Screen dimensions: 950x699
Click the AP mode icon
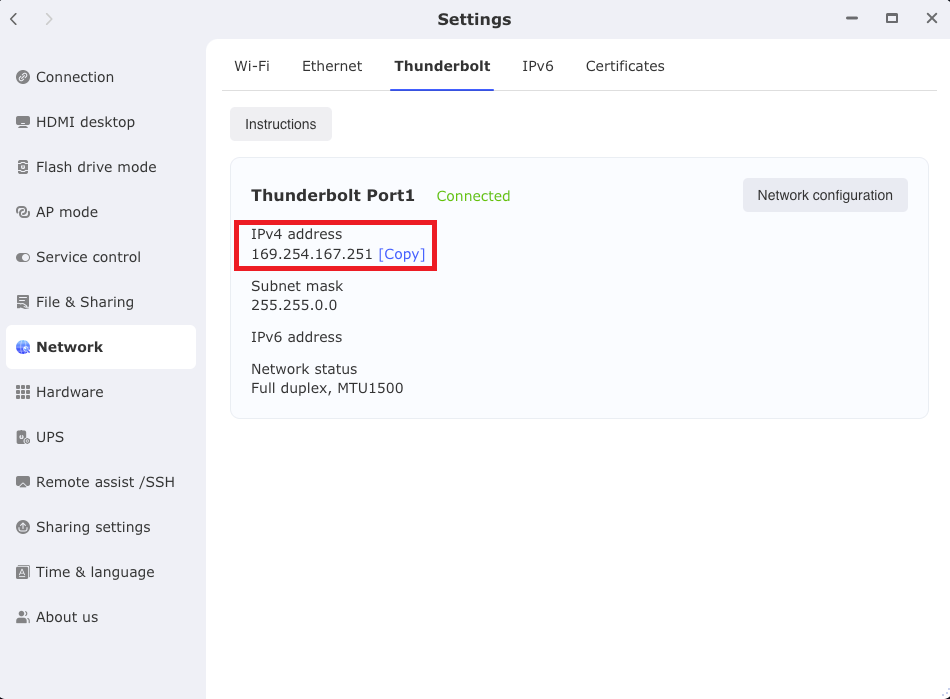23,212
